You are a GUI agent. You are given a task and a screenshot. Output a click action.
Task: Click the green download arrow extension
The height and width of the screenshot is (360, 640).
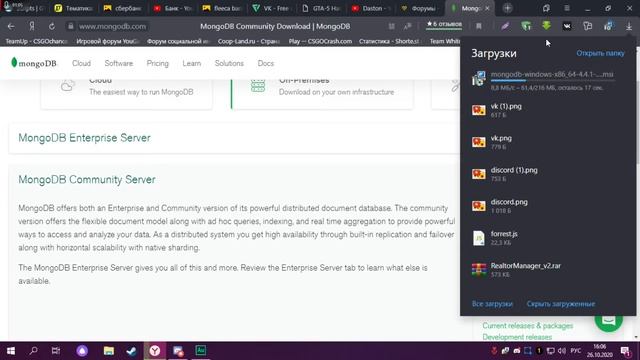coord(547,26)
